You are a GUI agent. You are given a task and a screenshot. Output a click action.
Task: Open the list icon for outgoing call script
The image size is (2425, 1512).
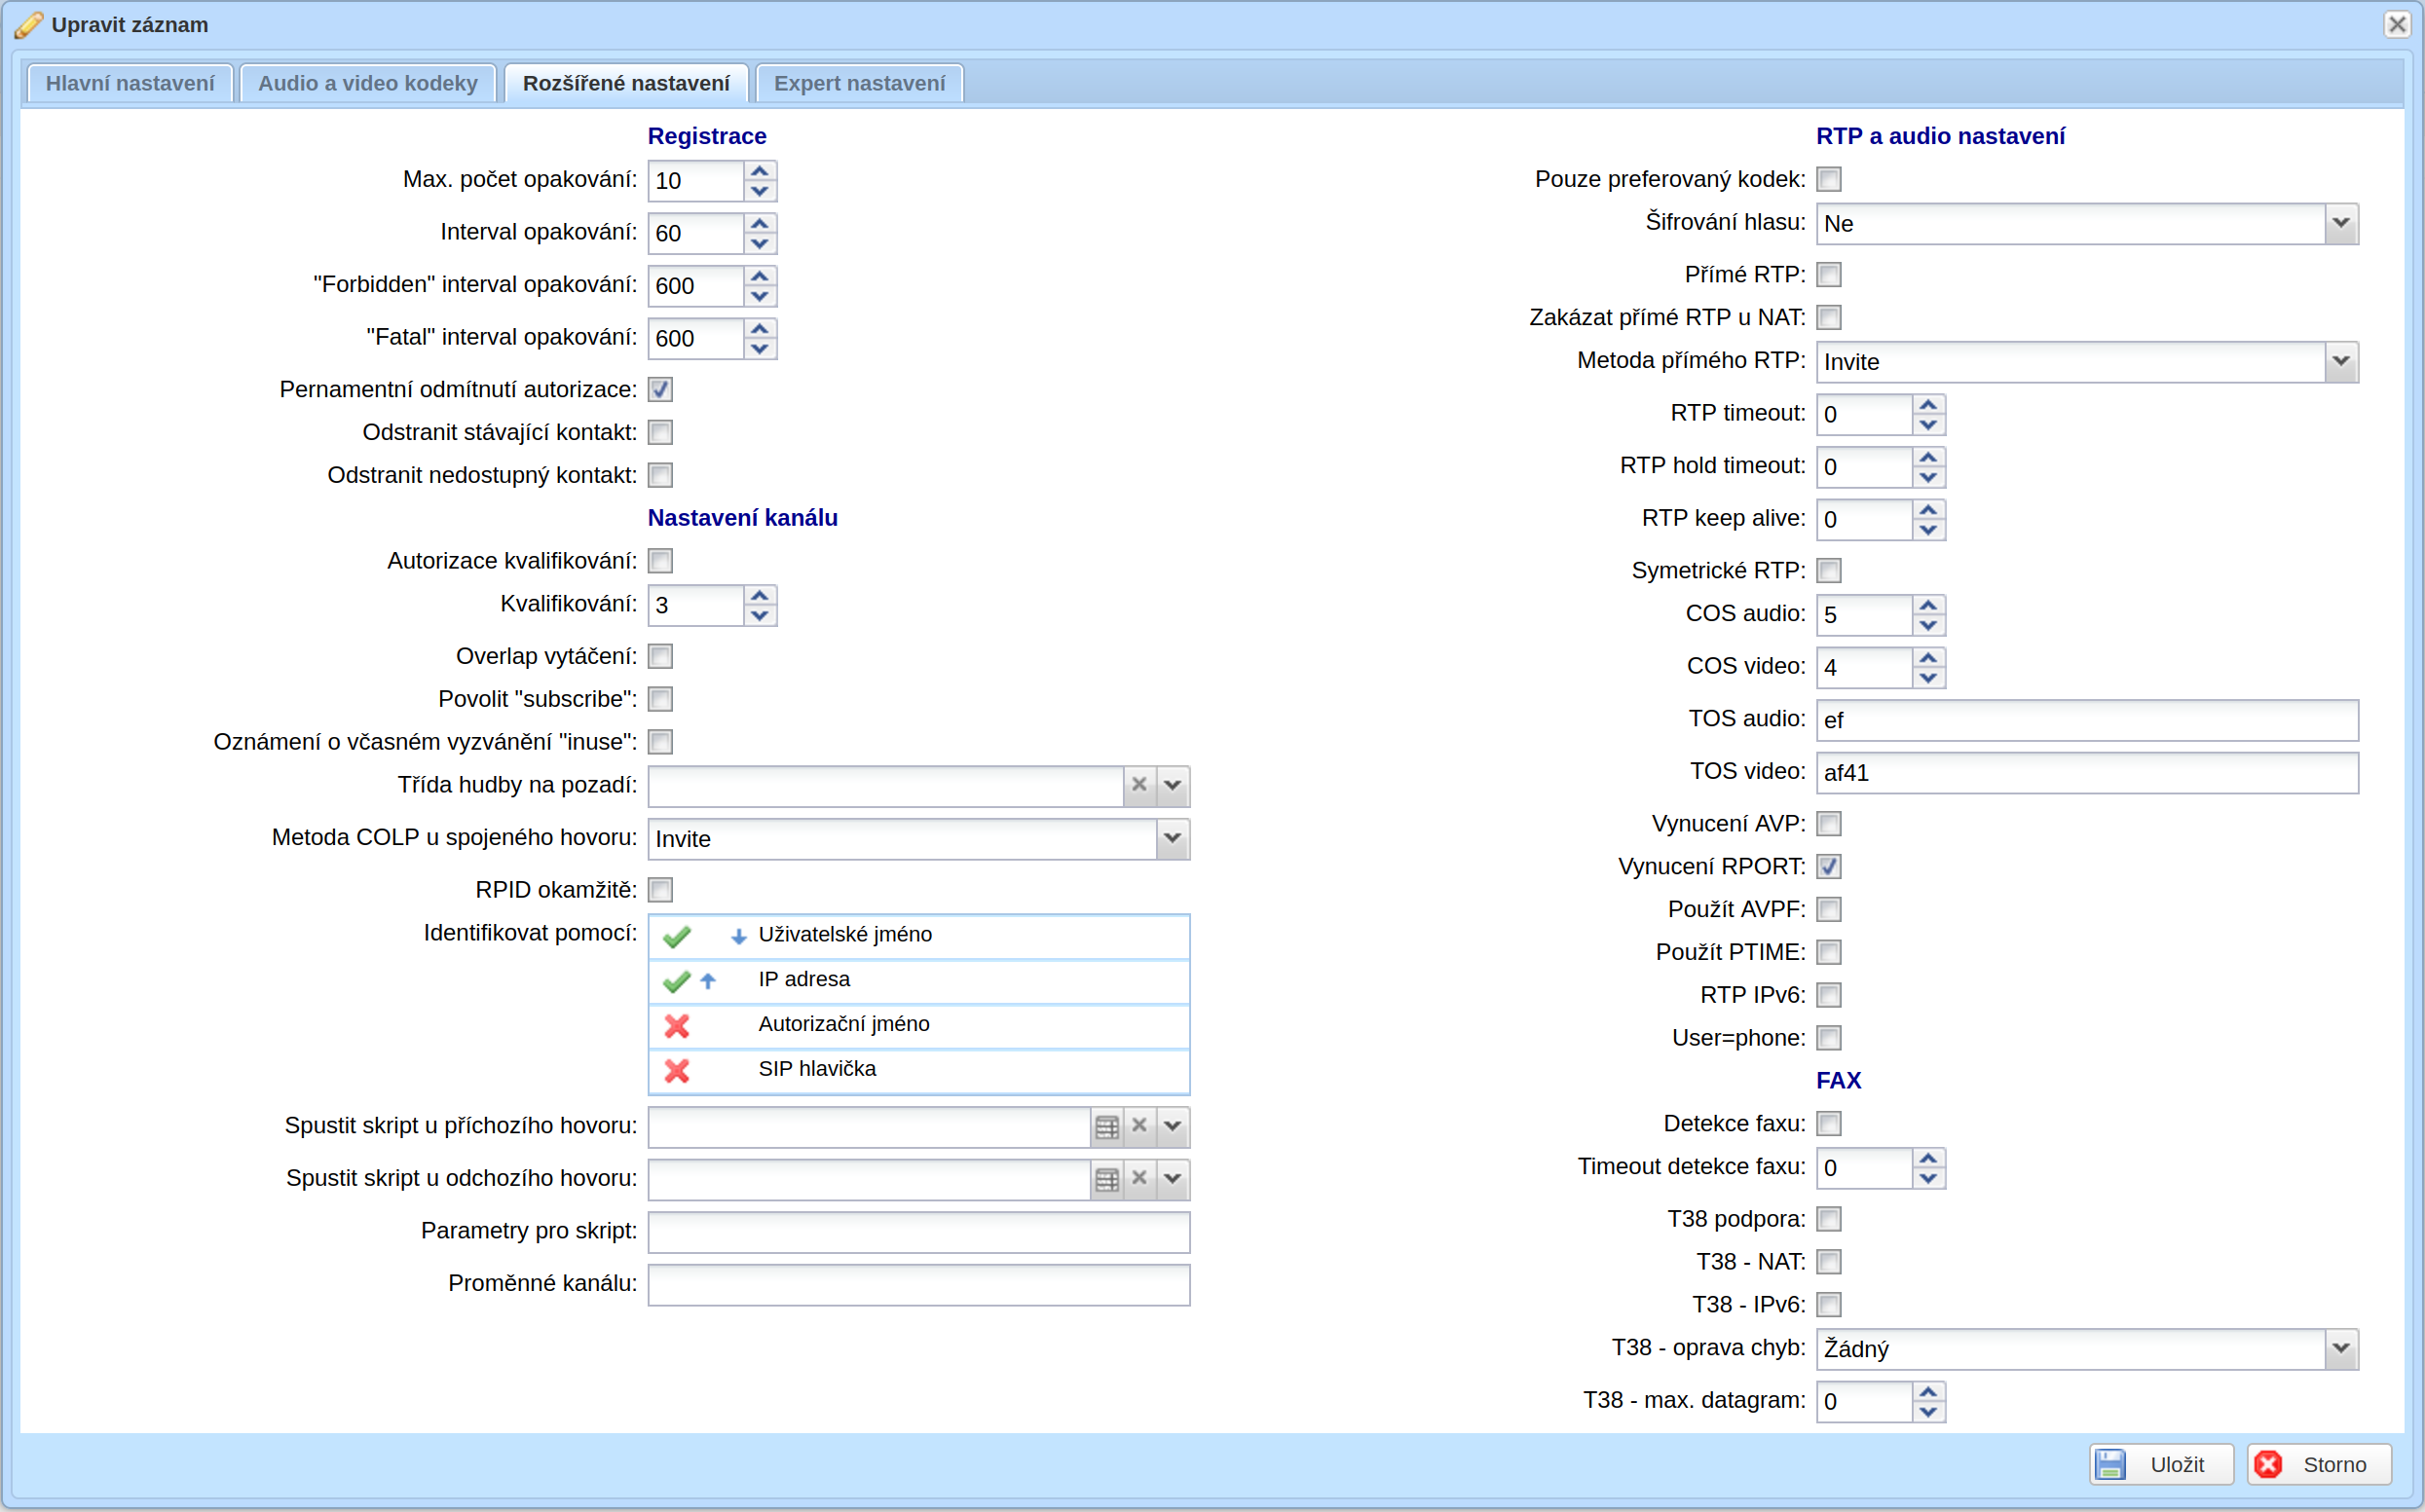pos(1106,1179)
